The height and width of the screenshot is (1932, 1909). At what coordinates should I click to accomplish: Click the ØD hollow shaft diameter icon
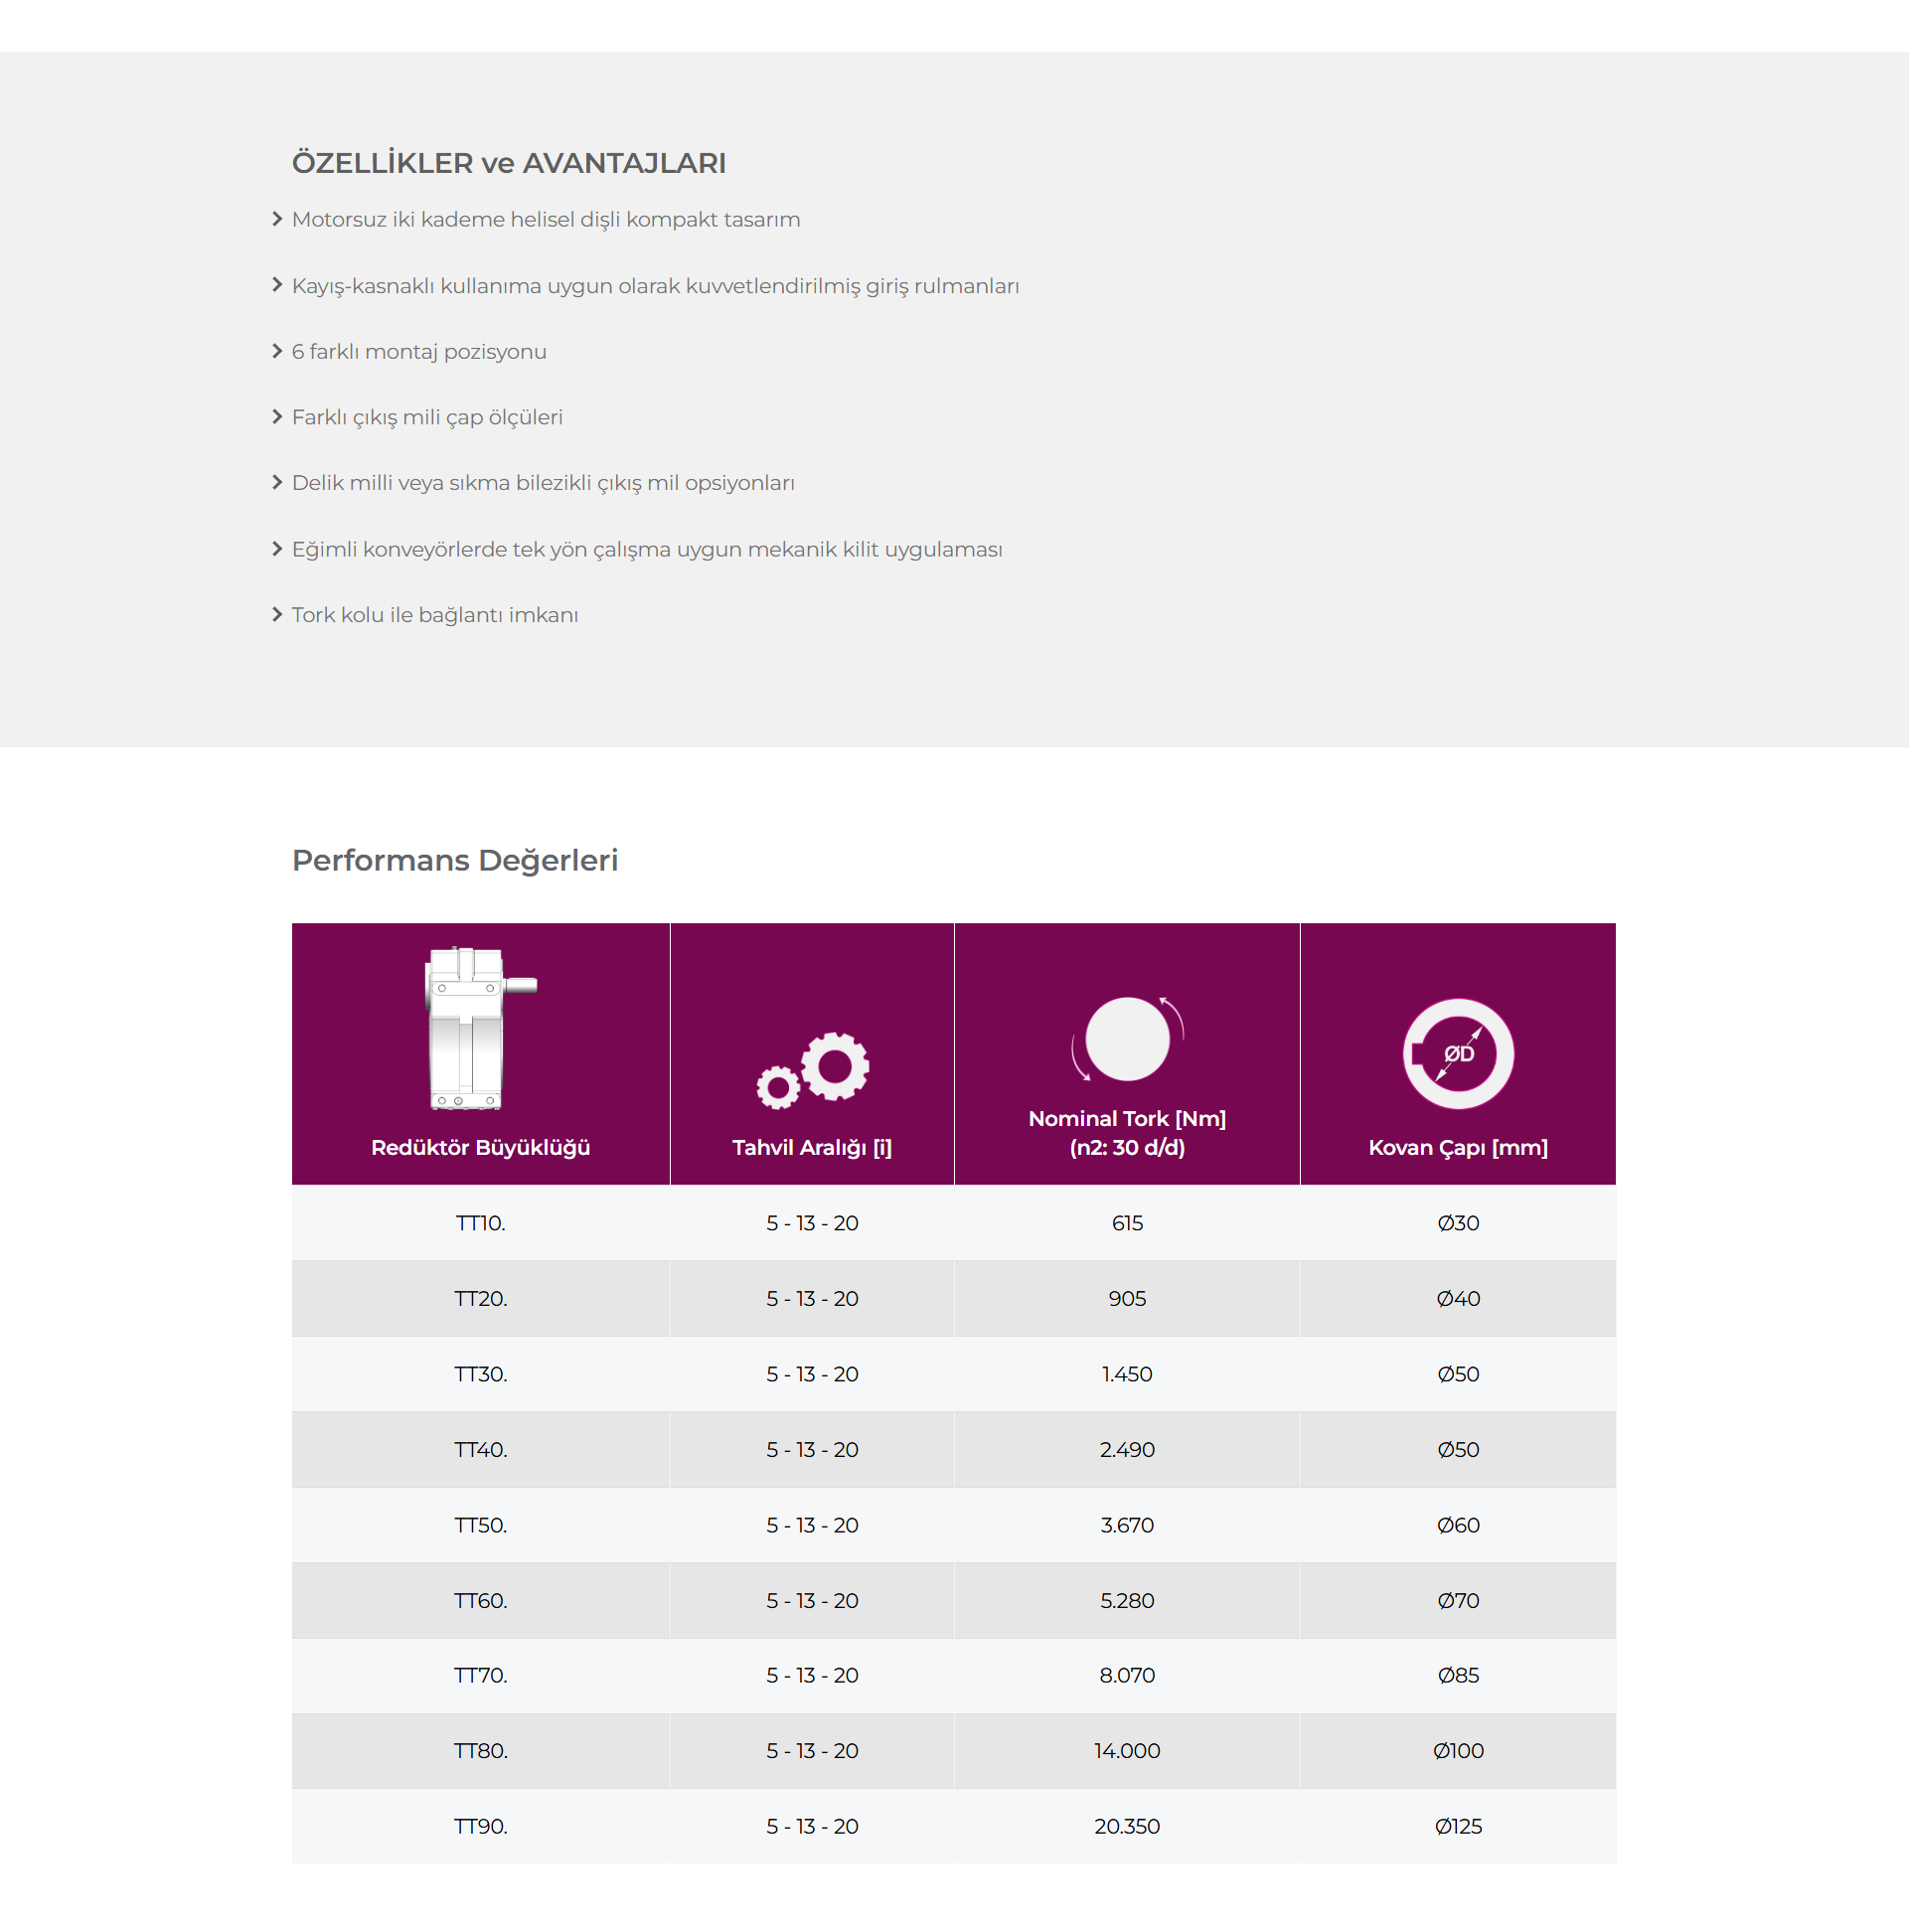[x=1457, y=1053]
